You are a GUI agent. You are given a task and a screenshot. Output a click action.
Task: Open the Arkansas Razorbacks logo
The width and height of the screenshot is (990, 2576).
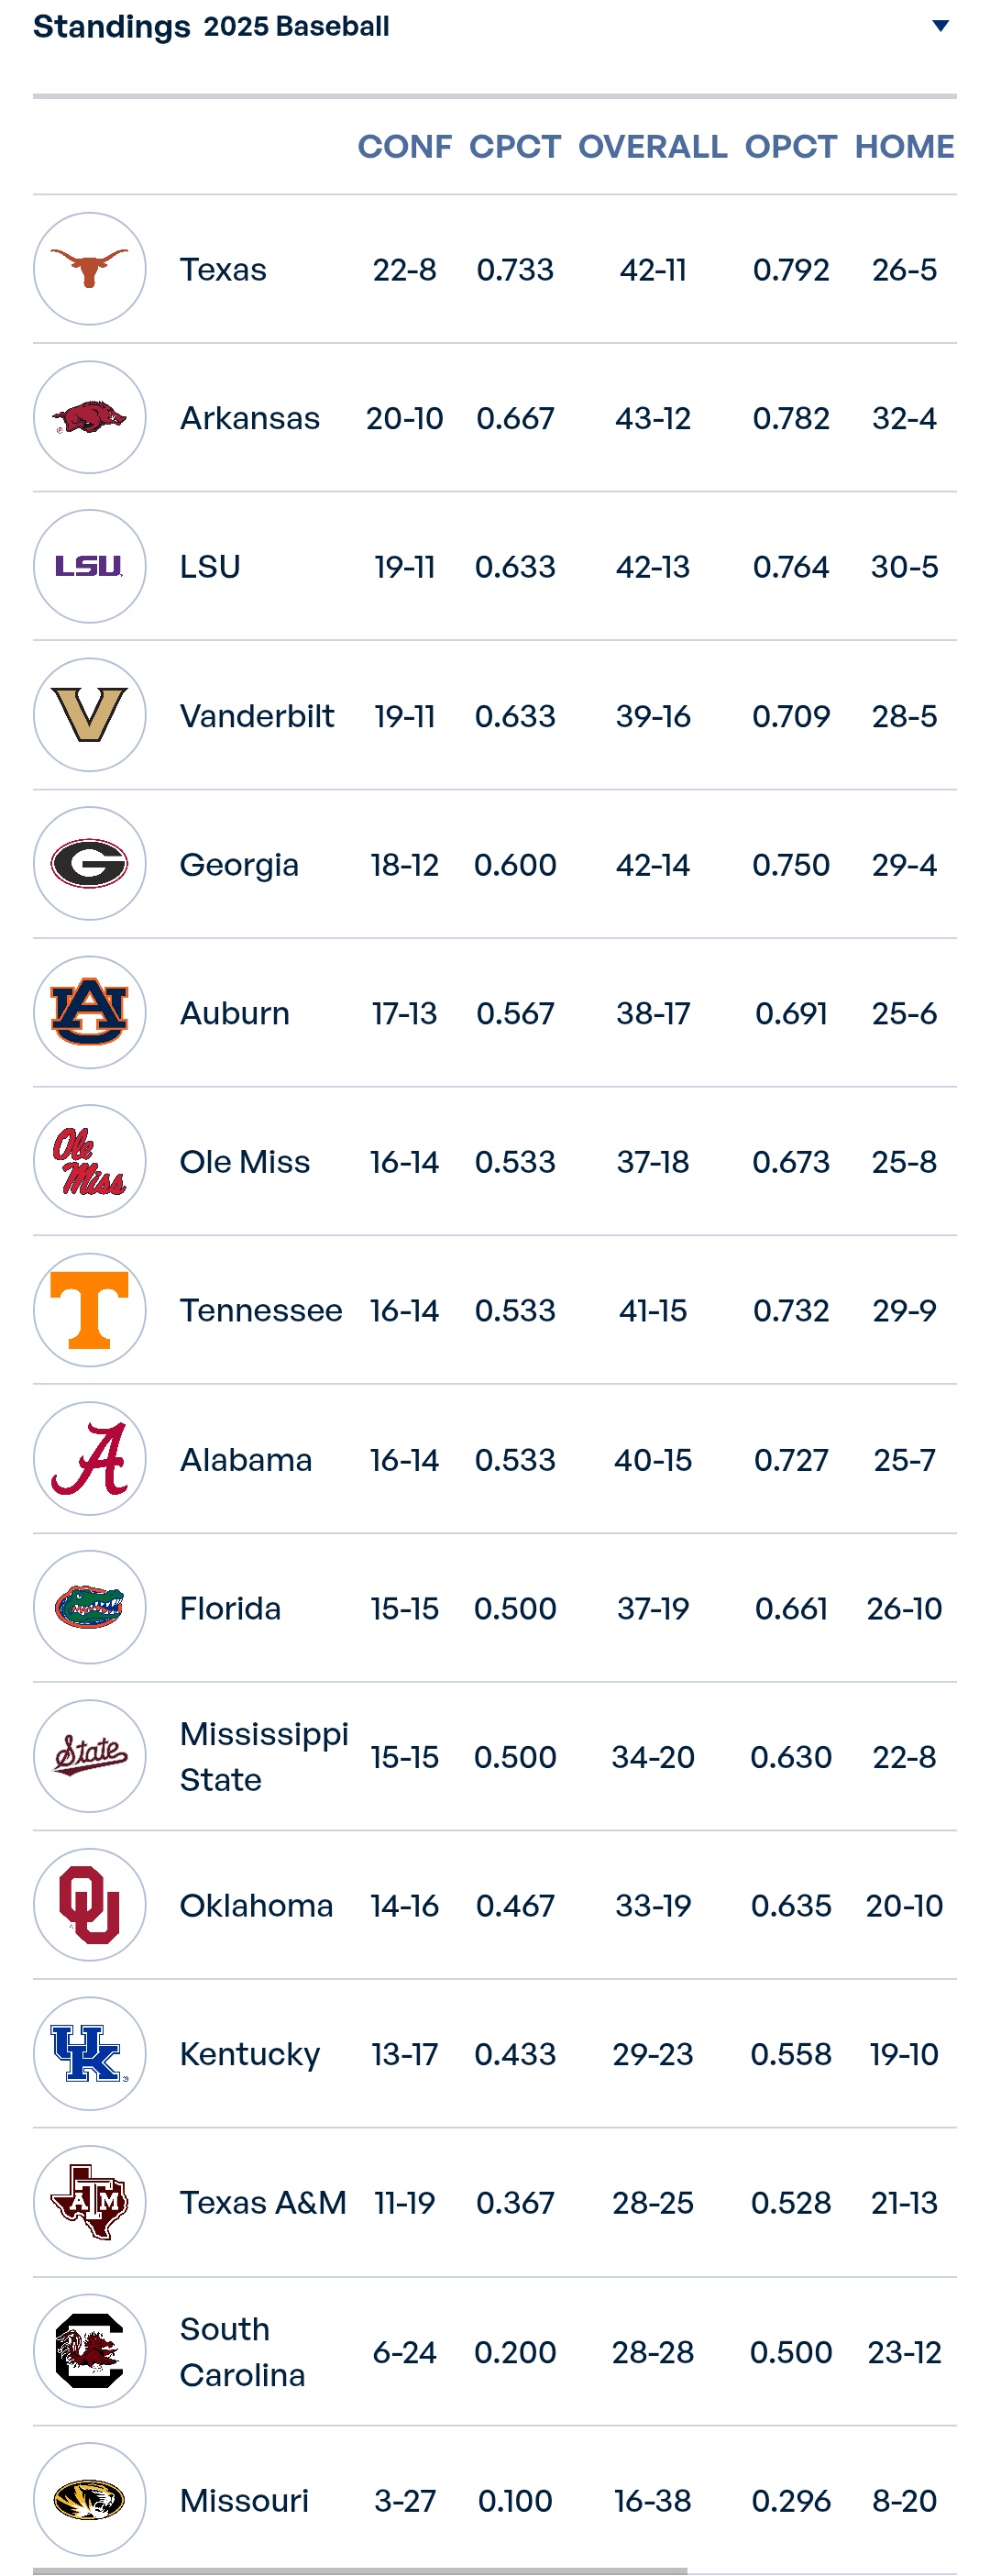pyautogui.click(x=90, y=417)
